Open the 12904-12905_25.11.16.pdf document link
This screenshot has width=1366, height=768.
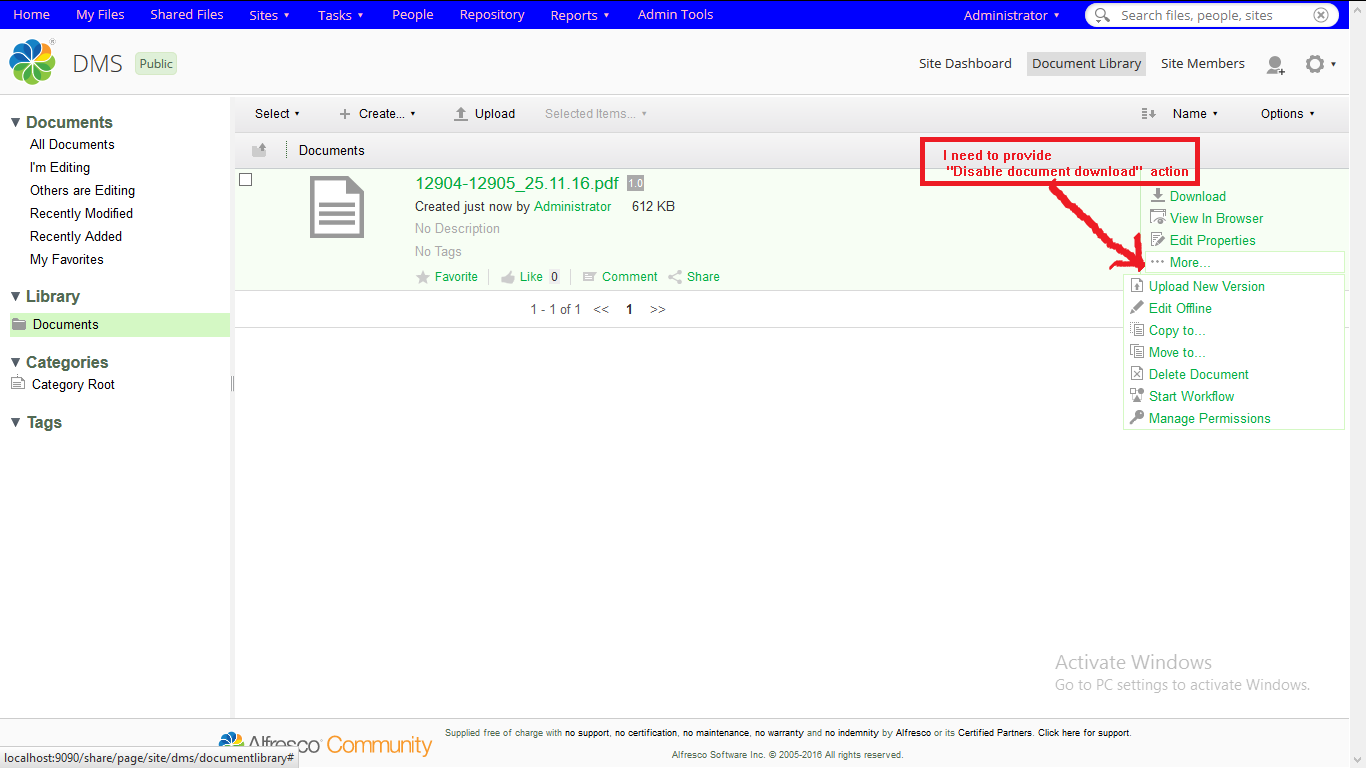tap(516, 183)
